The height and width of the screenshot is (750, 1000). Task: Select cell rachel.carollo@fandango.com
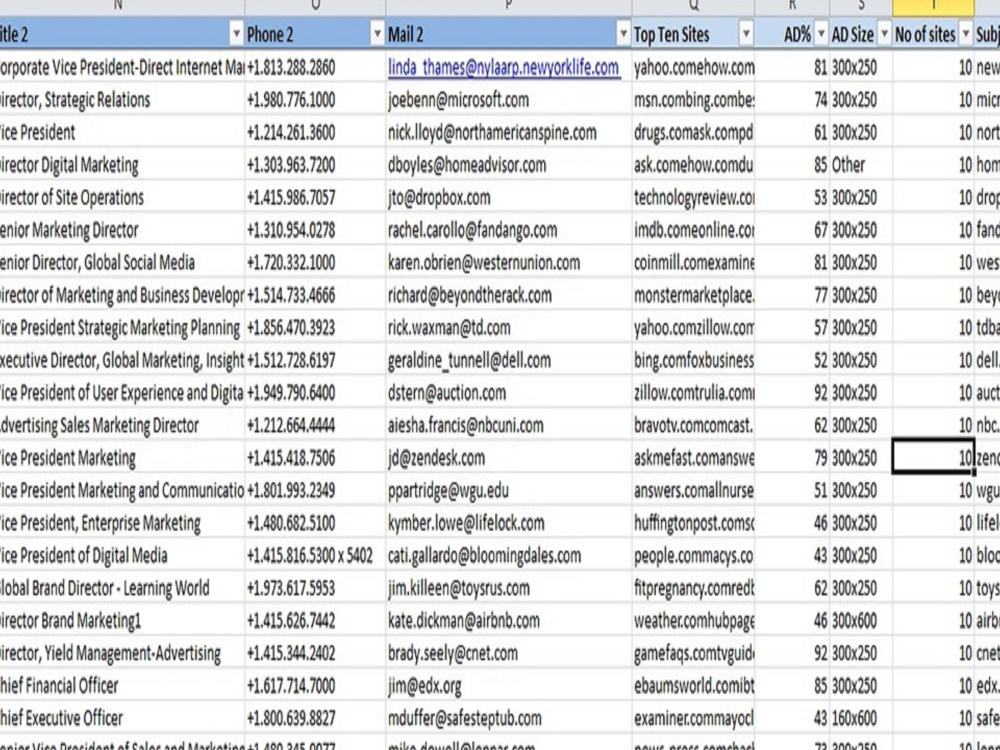tap(508, 230)
